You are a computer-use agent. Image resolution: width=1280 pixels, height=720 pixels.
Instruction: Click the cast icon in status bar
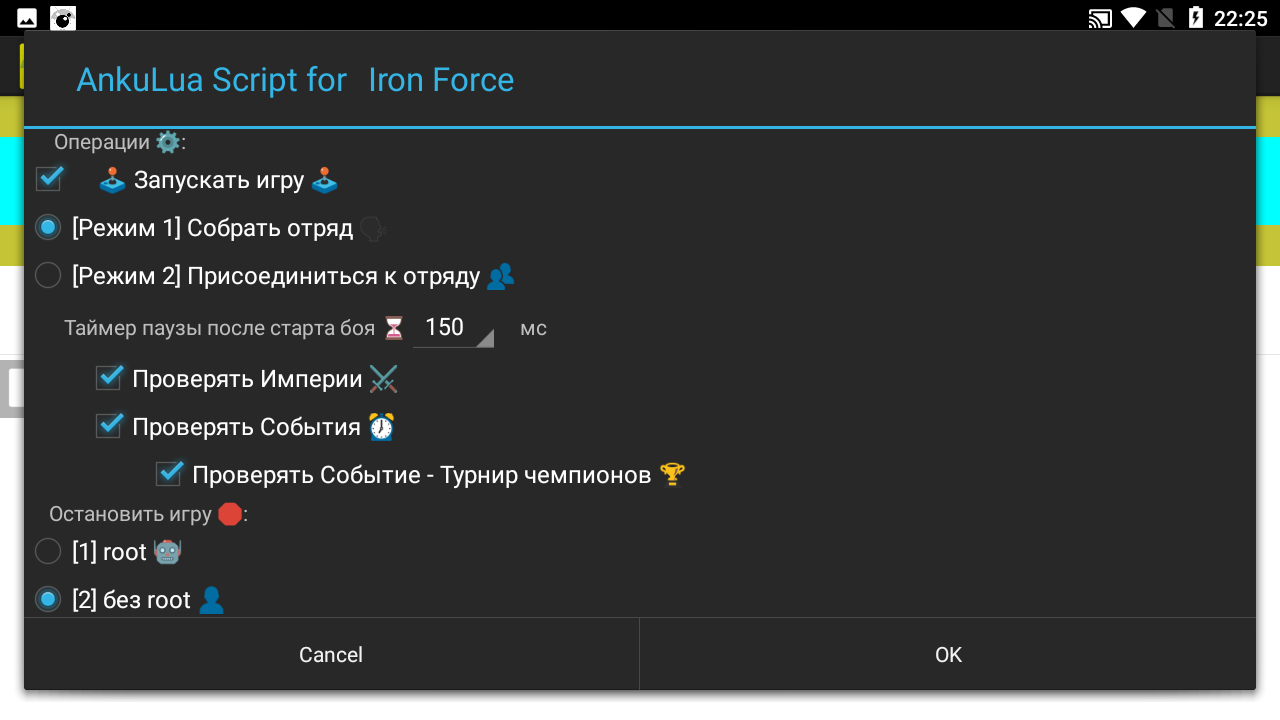tap(1100, 18)
